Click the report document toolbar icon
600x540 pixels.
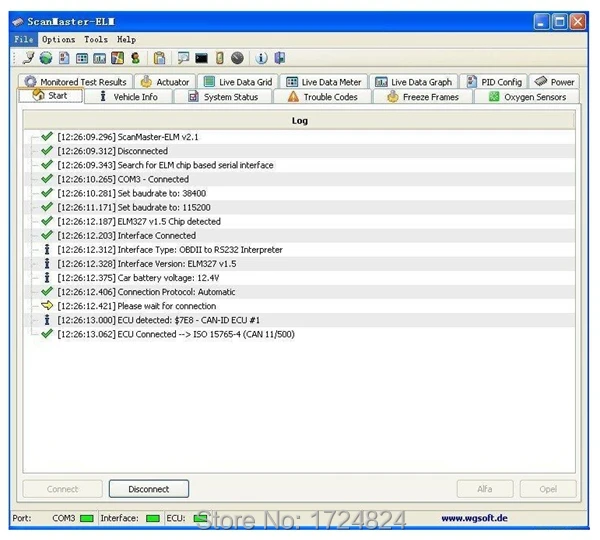click(64, 58)
